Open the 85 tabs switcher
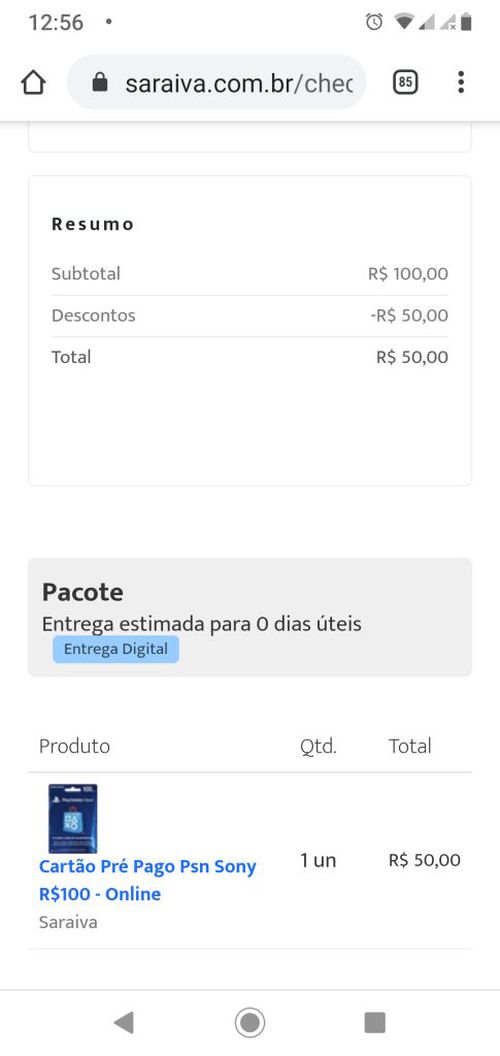The height and width of the screenshot is (1056, 500). (405, 82)
